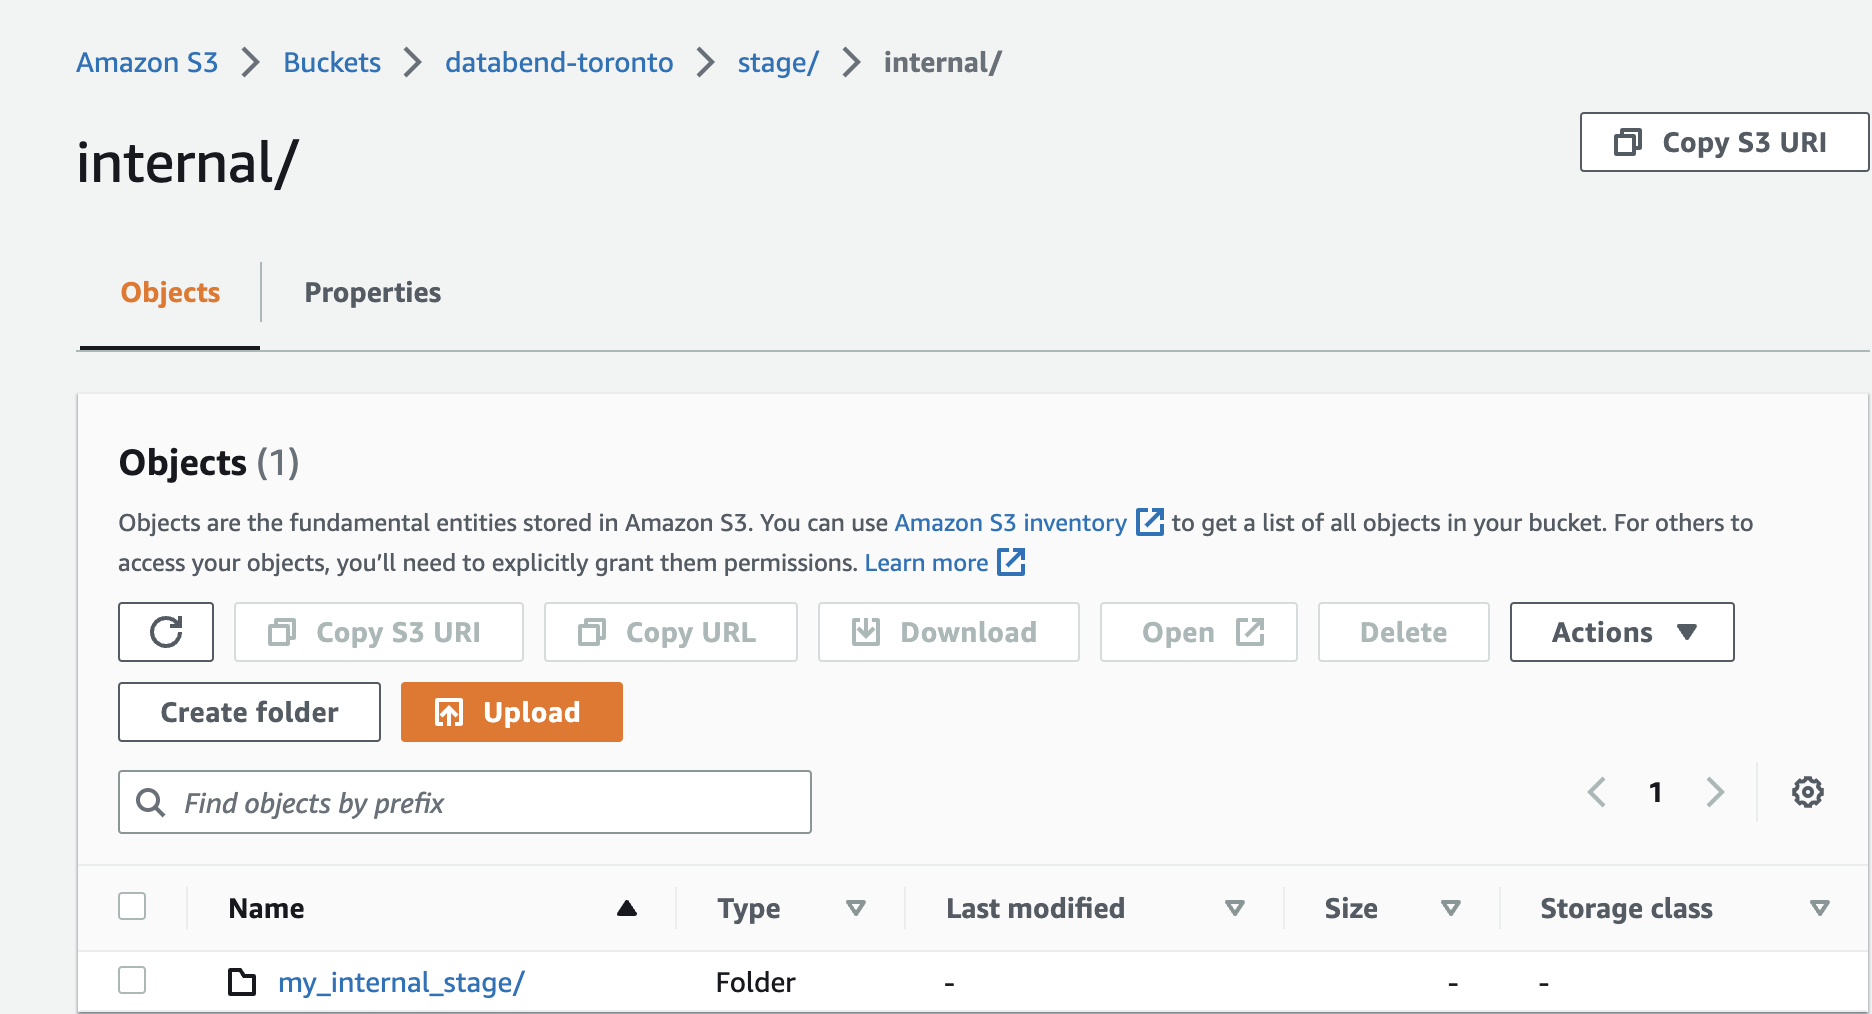This screenshot has width=1872, height=1014.
Task: Go to previous page arrow
Action: 1597,792
